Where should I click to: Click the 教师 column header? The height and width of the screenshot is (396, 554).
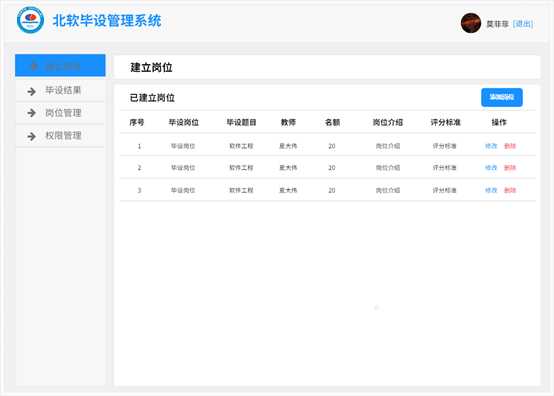288,122
